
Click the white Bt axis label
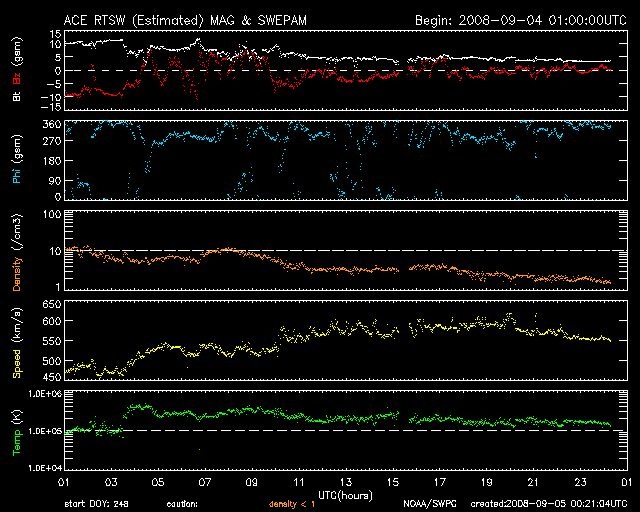tap(15, 94)
